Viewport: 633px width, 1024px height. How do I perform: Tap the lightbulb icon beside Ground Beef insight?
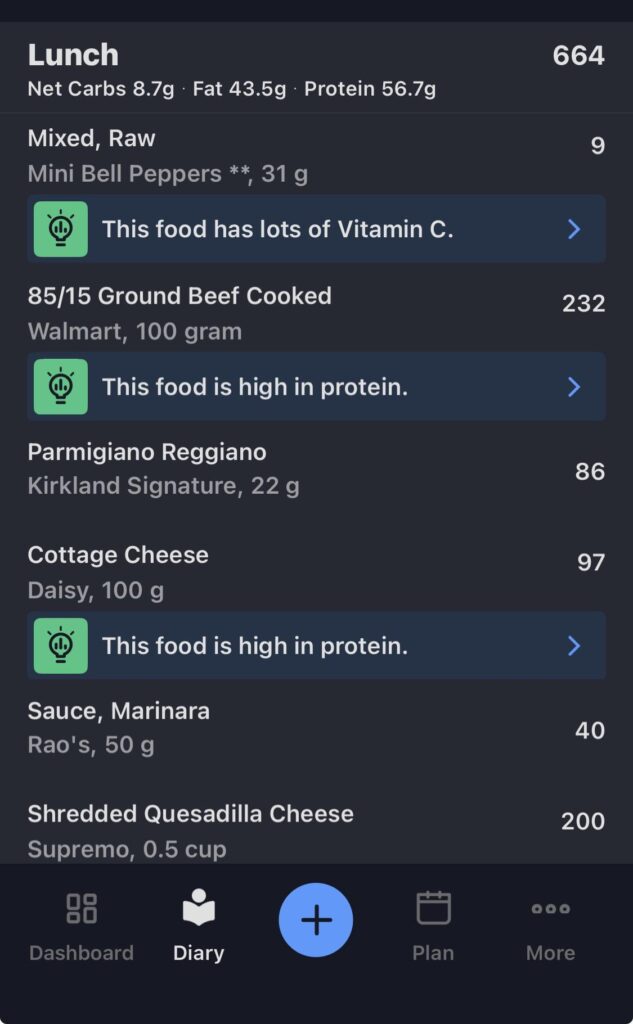61,386
